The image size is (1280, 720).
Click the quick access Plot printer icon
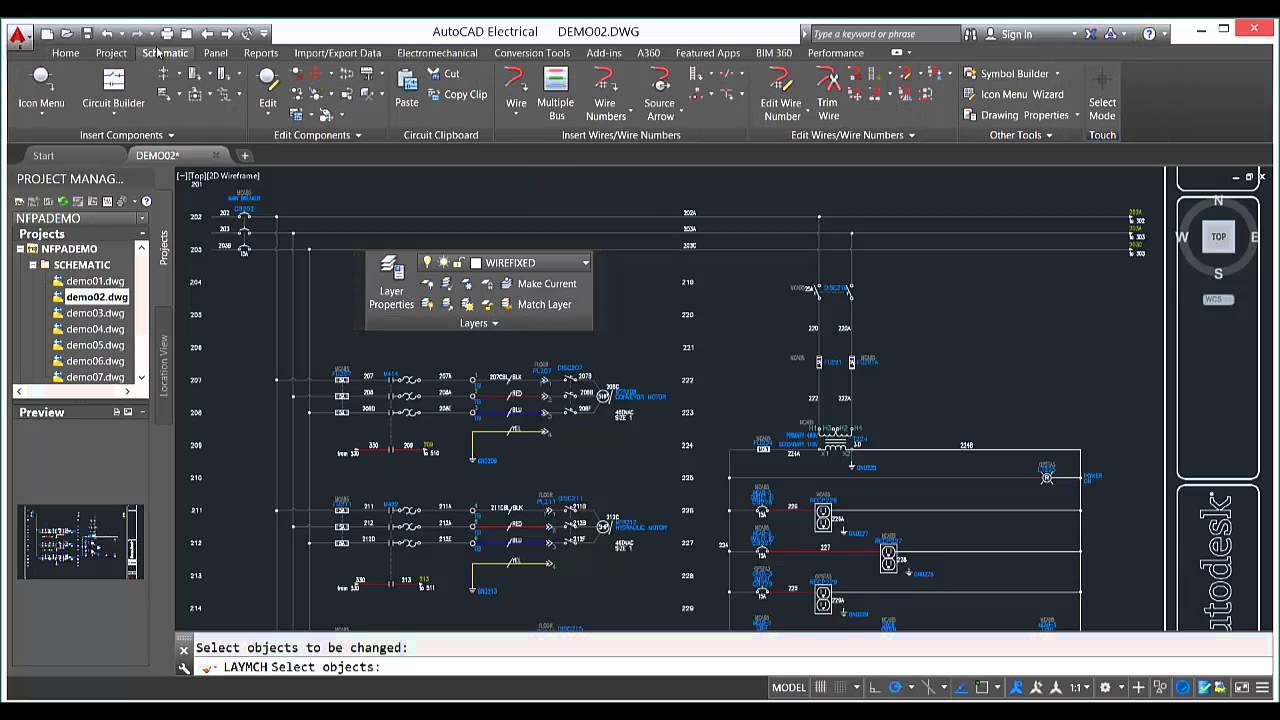pos(166,33)
